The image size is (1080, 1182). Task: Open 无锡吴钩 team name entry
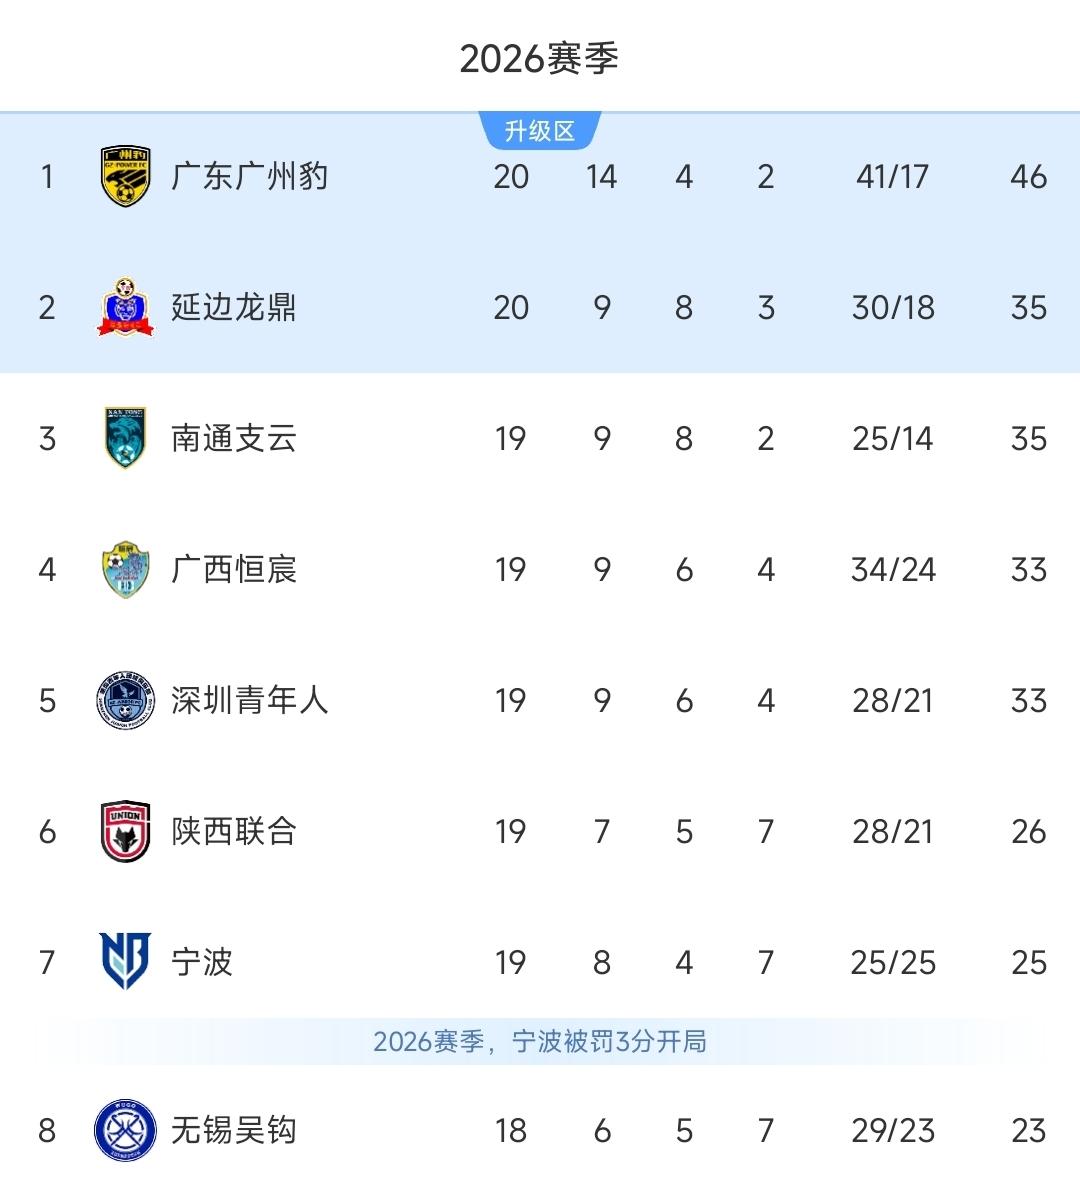coord(234,1130)
